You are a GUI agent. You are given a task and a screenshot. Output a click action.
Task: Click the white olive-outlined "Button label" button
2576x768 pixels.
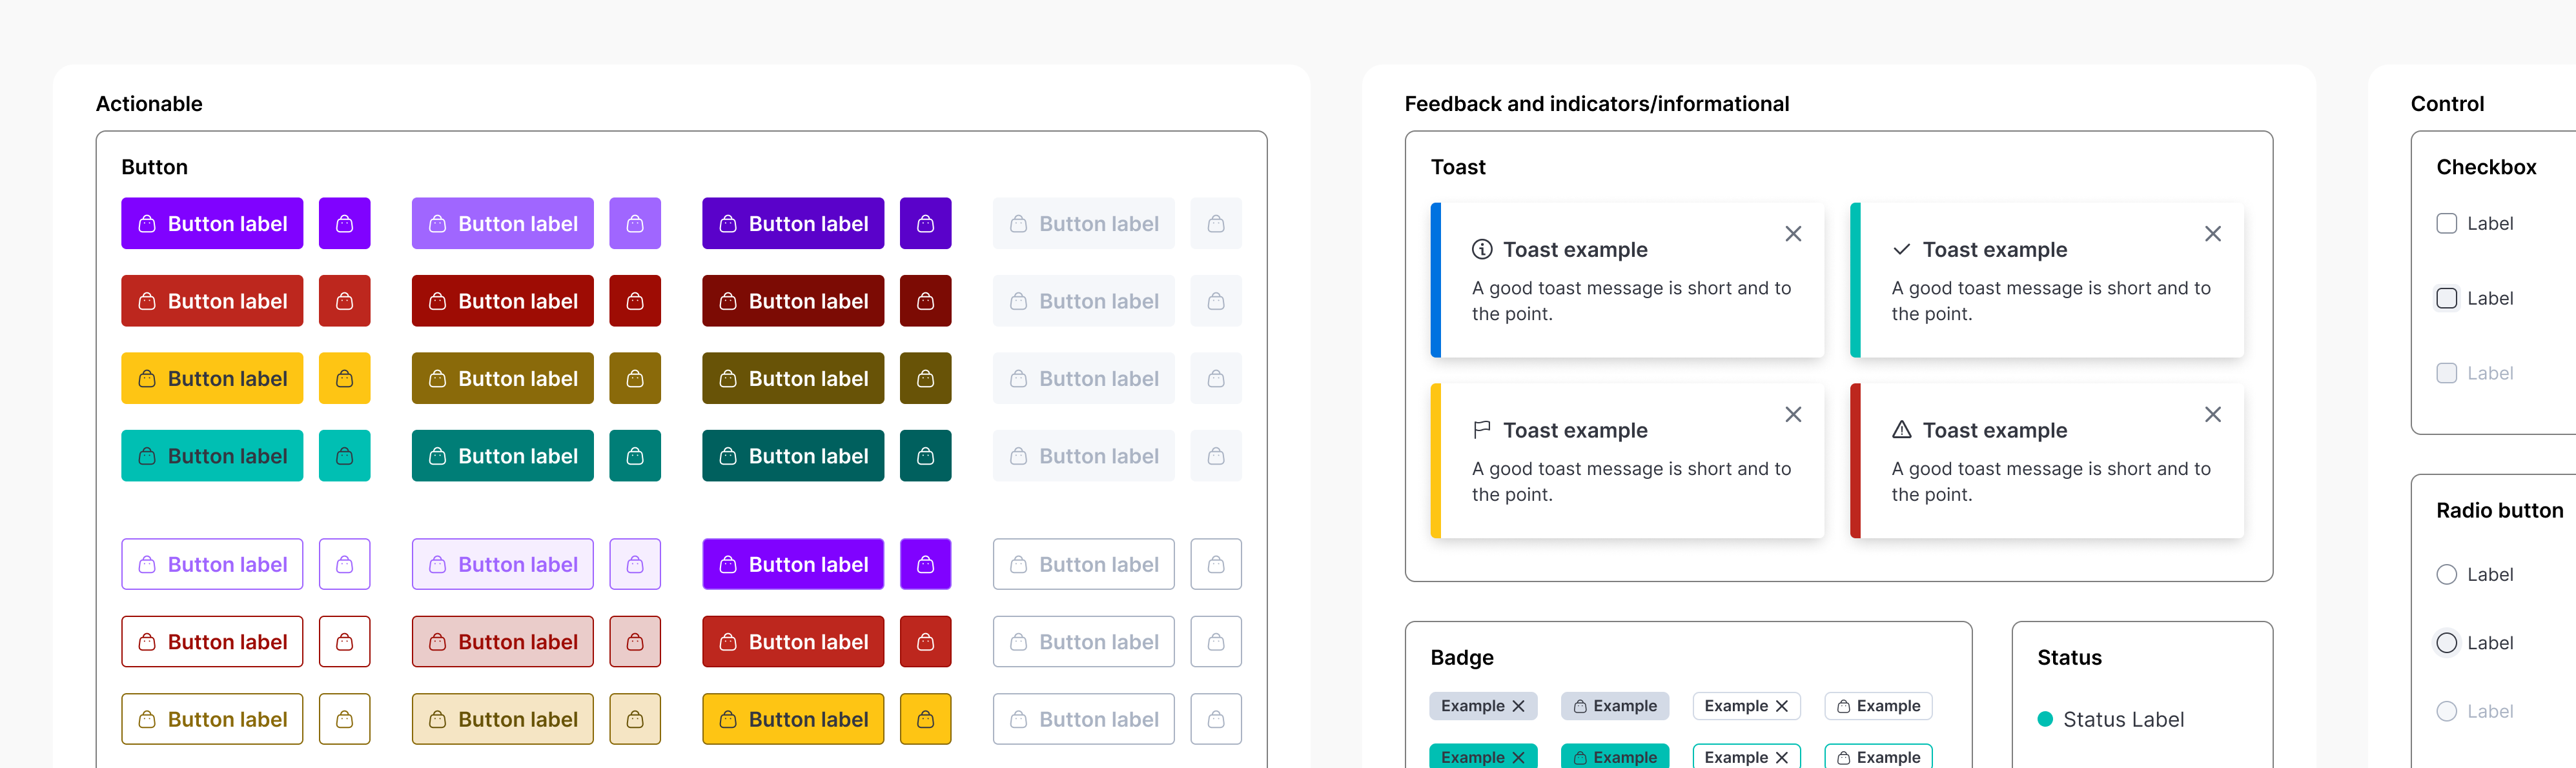click(x=212, y=719)
